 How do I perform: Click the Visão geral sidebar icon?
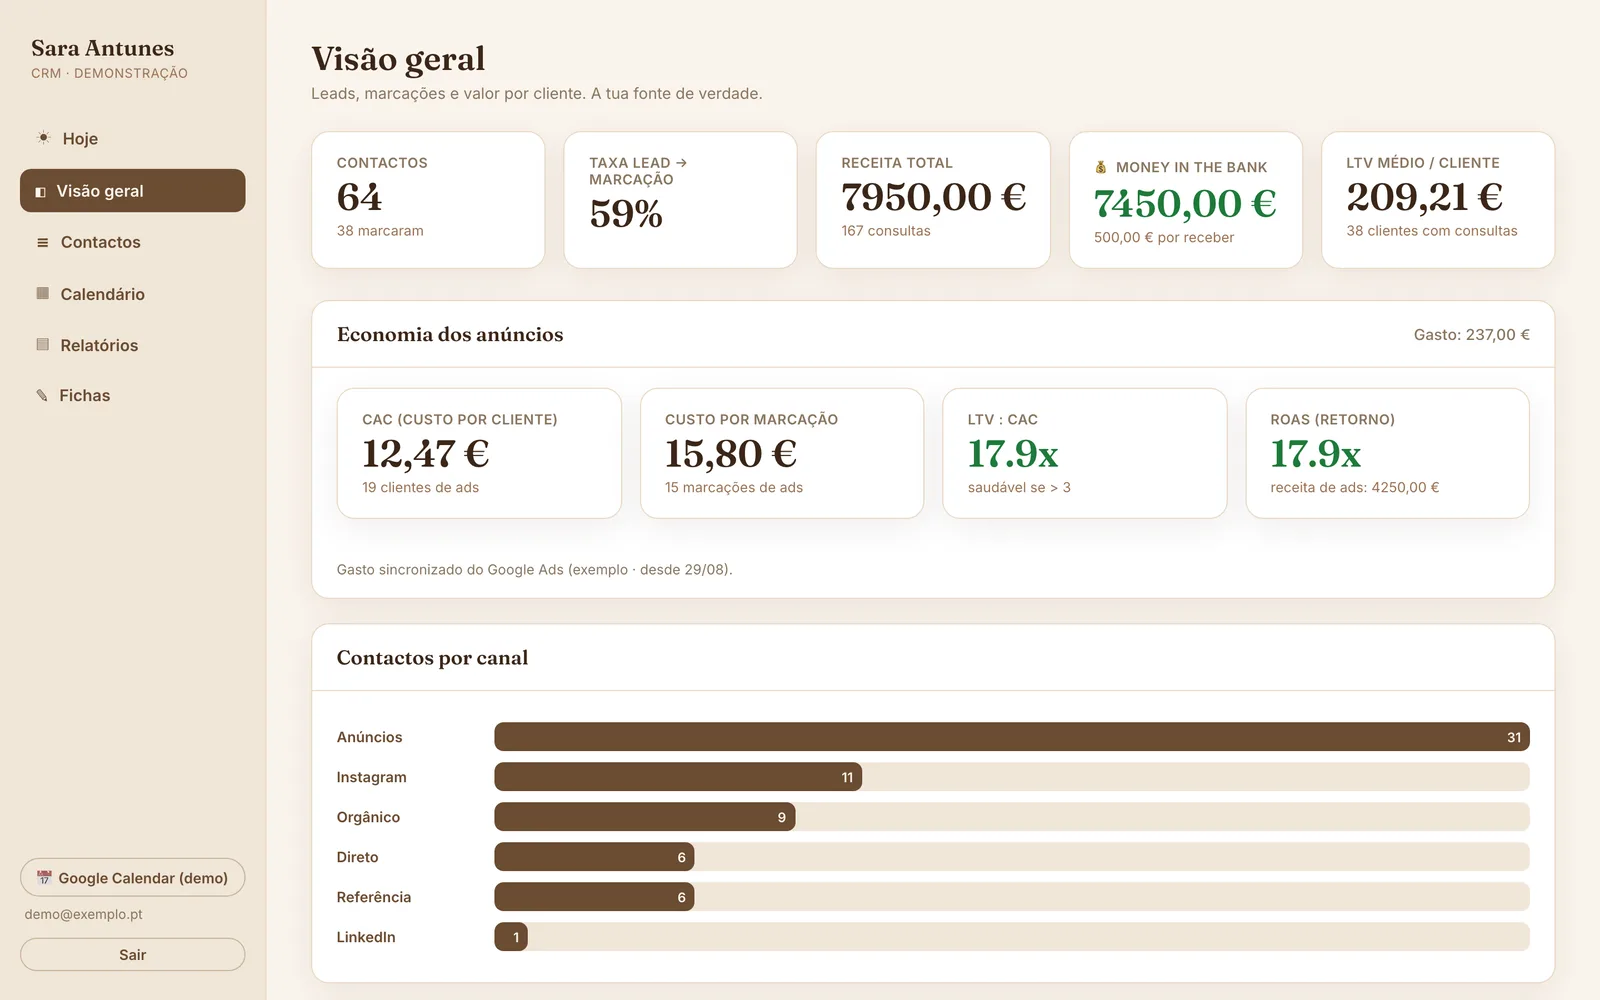click(x=40, y=191)
